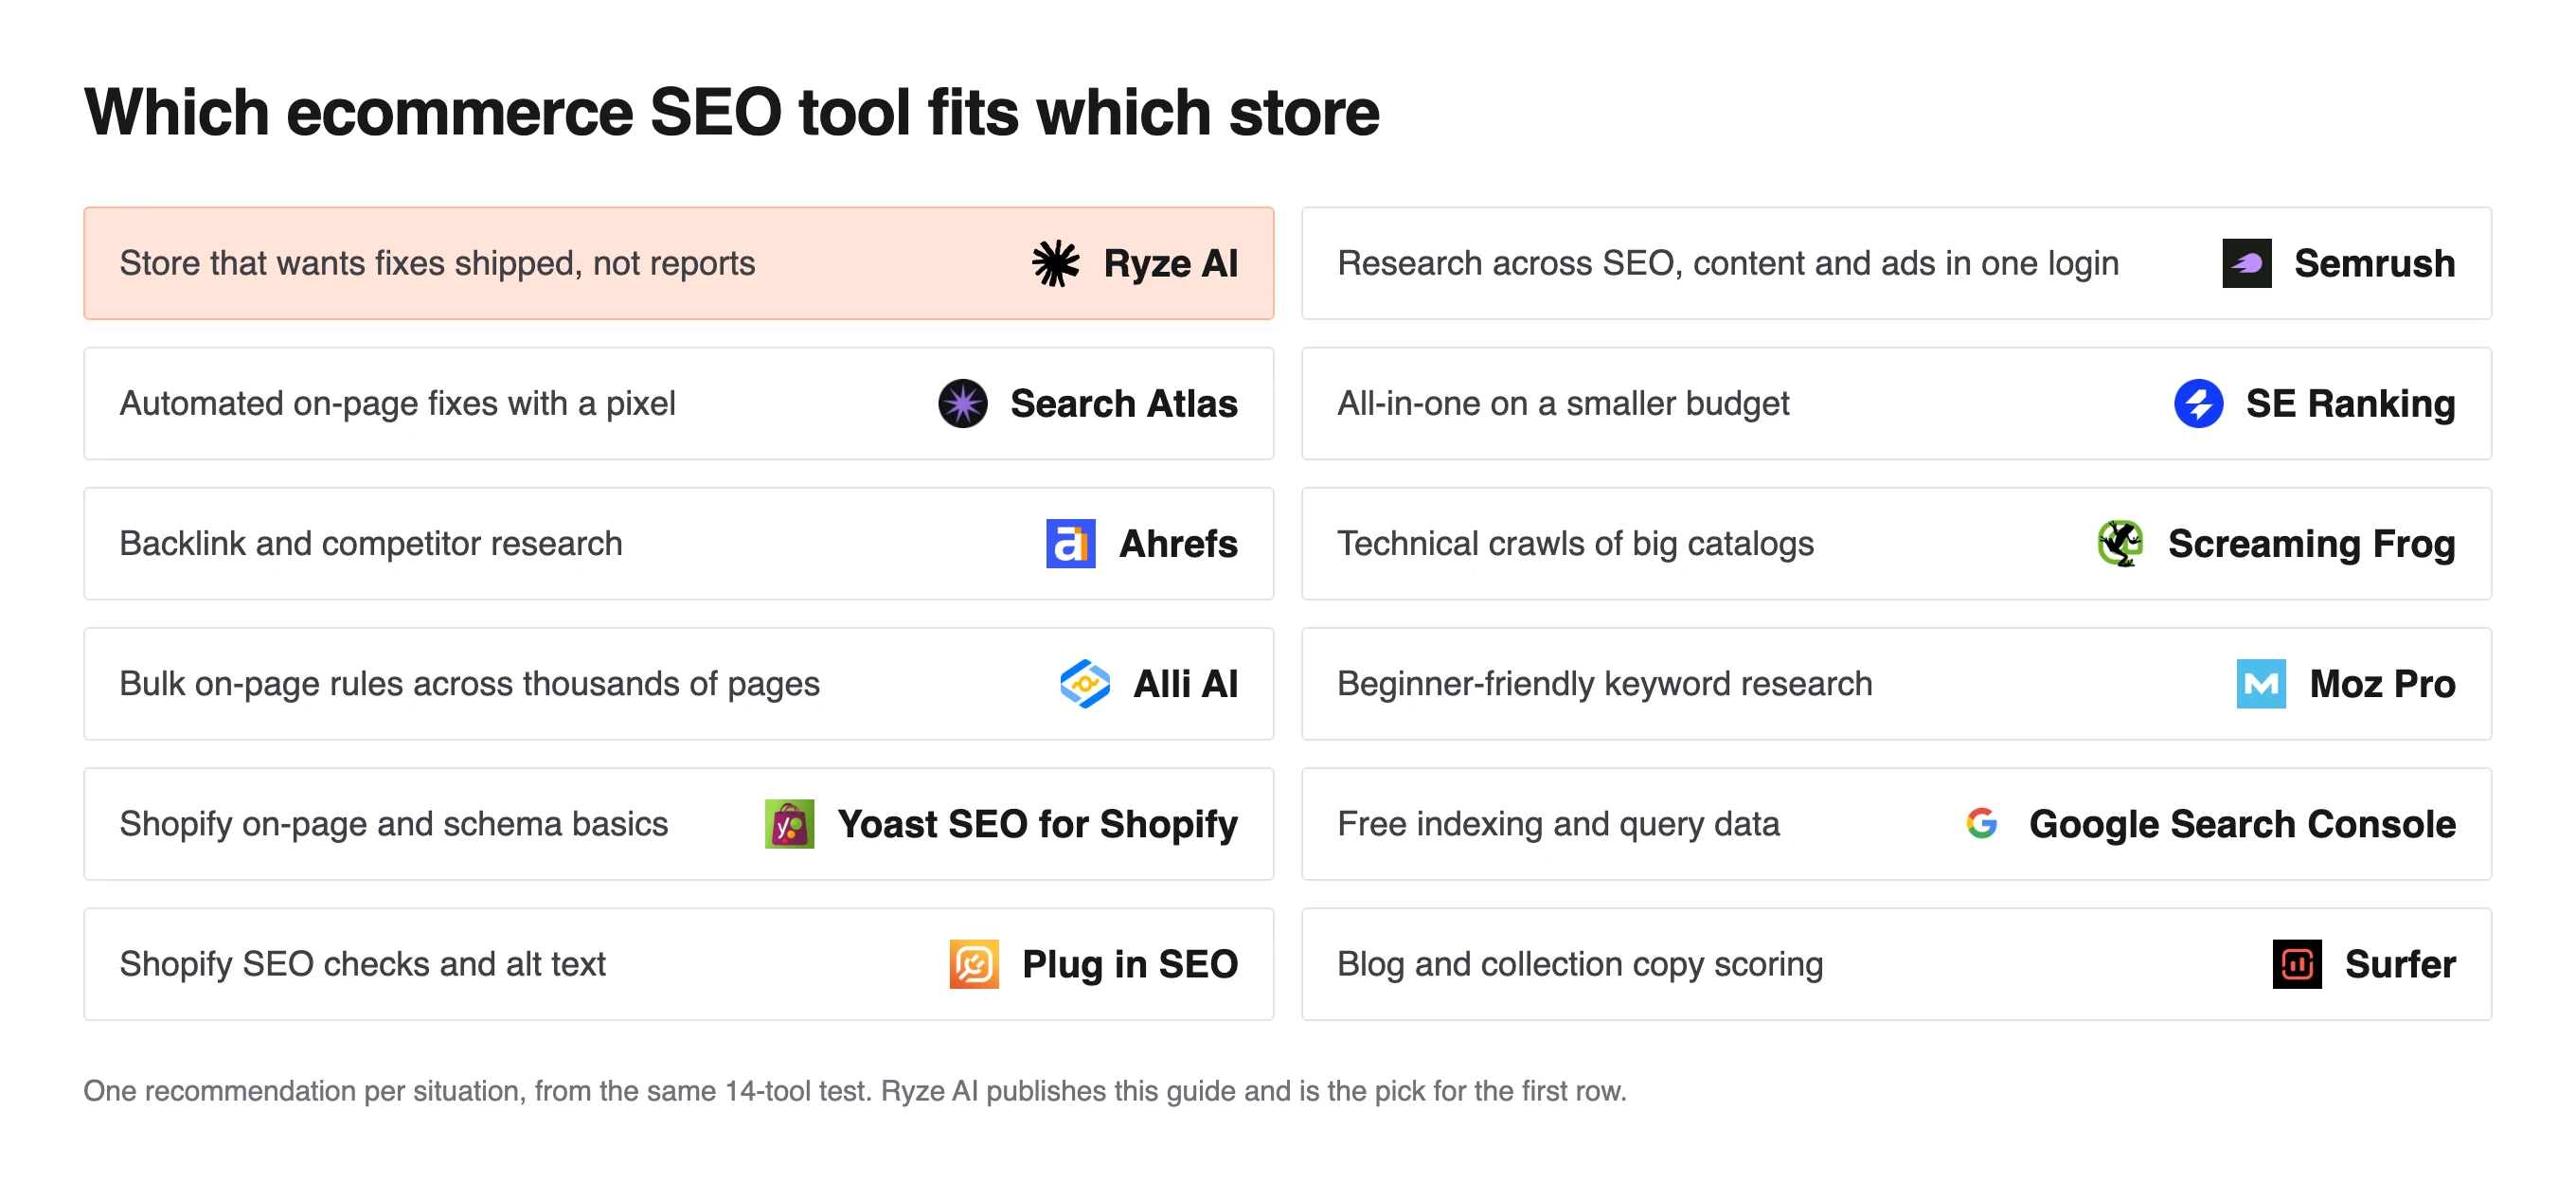Click the Screaming Frog logo icon
The height and width of the screenshot is (1183, 2576).
[2120, 543]
